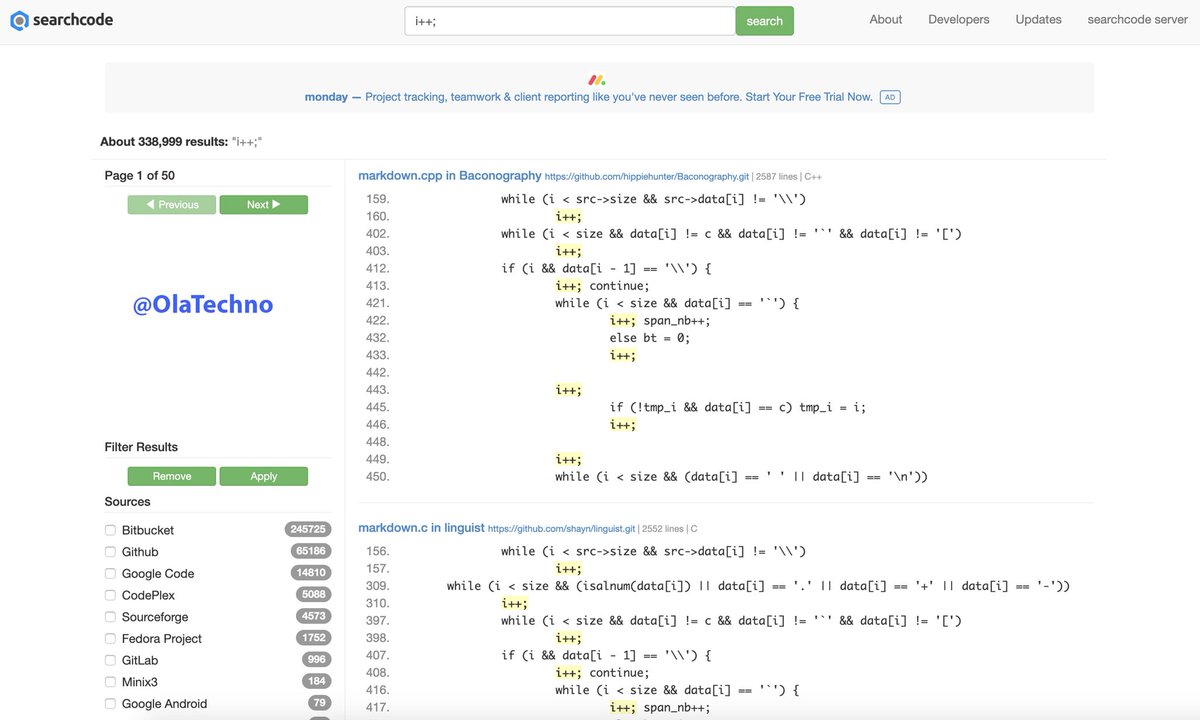Check the CodePlex source filter
This screenshot has height=720, width=1200.
(111, 595)
